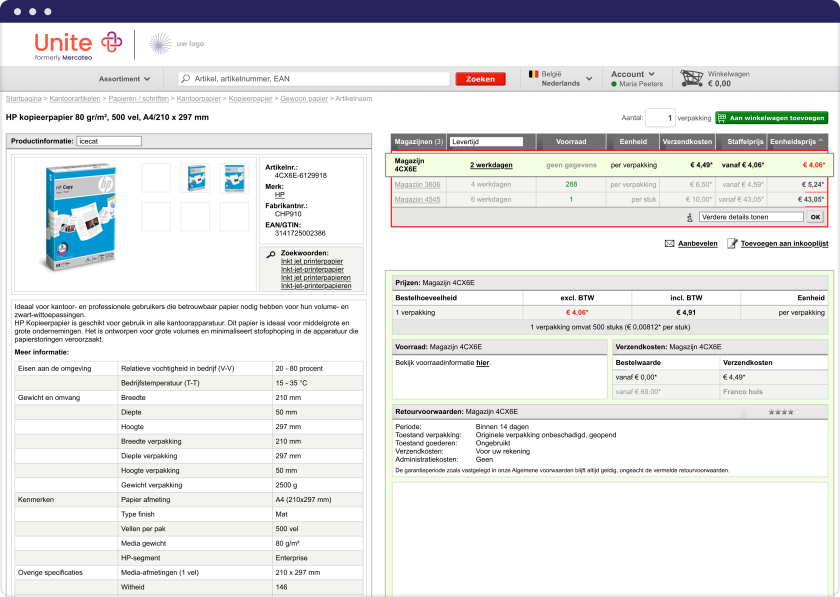Click the HP brand link under Merk
The image size is (840, 597).
tap(280, 195)
